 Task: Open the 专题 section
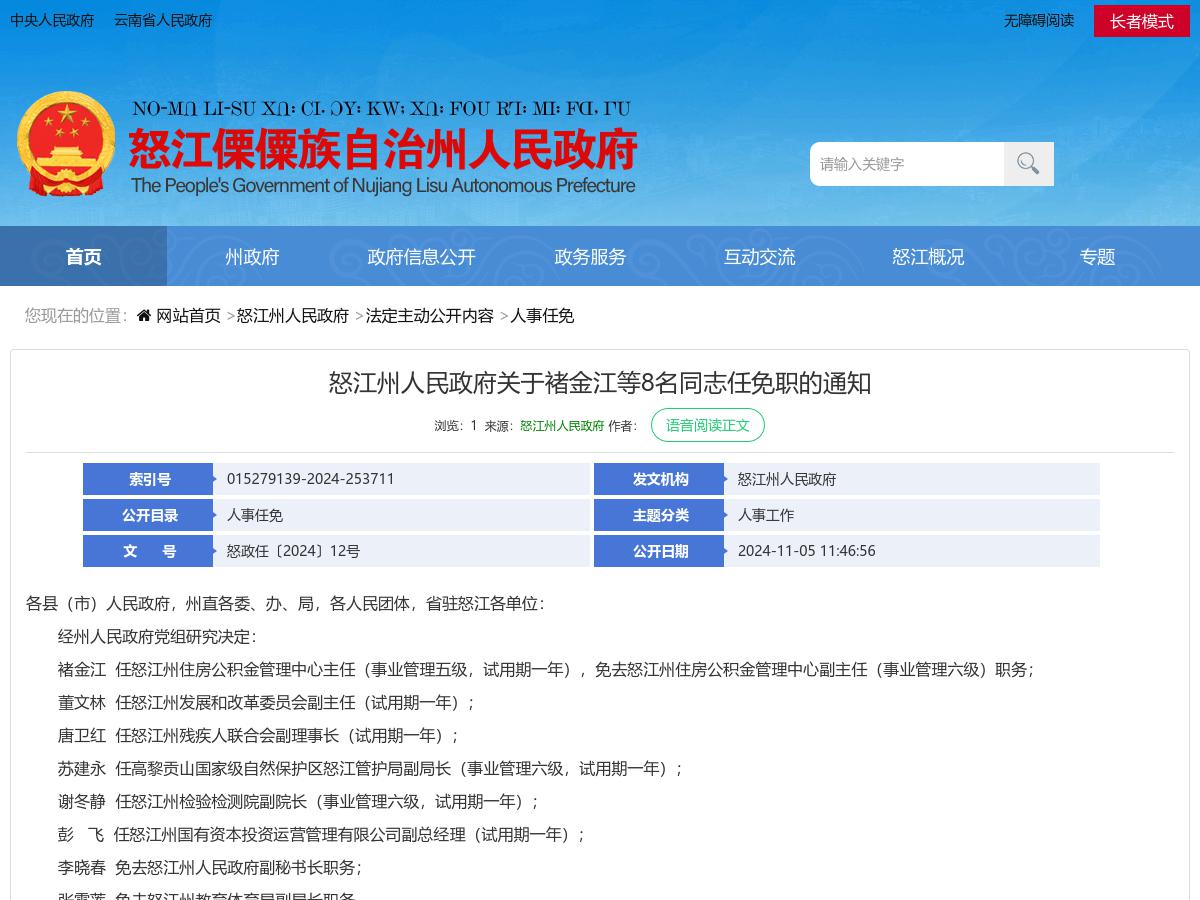(1097, 256)
